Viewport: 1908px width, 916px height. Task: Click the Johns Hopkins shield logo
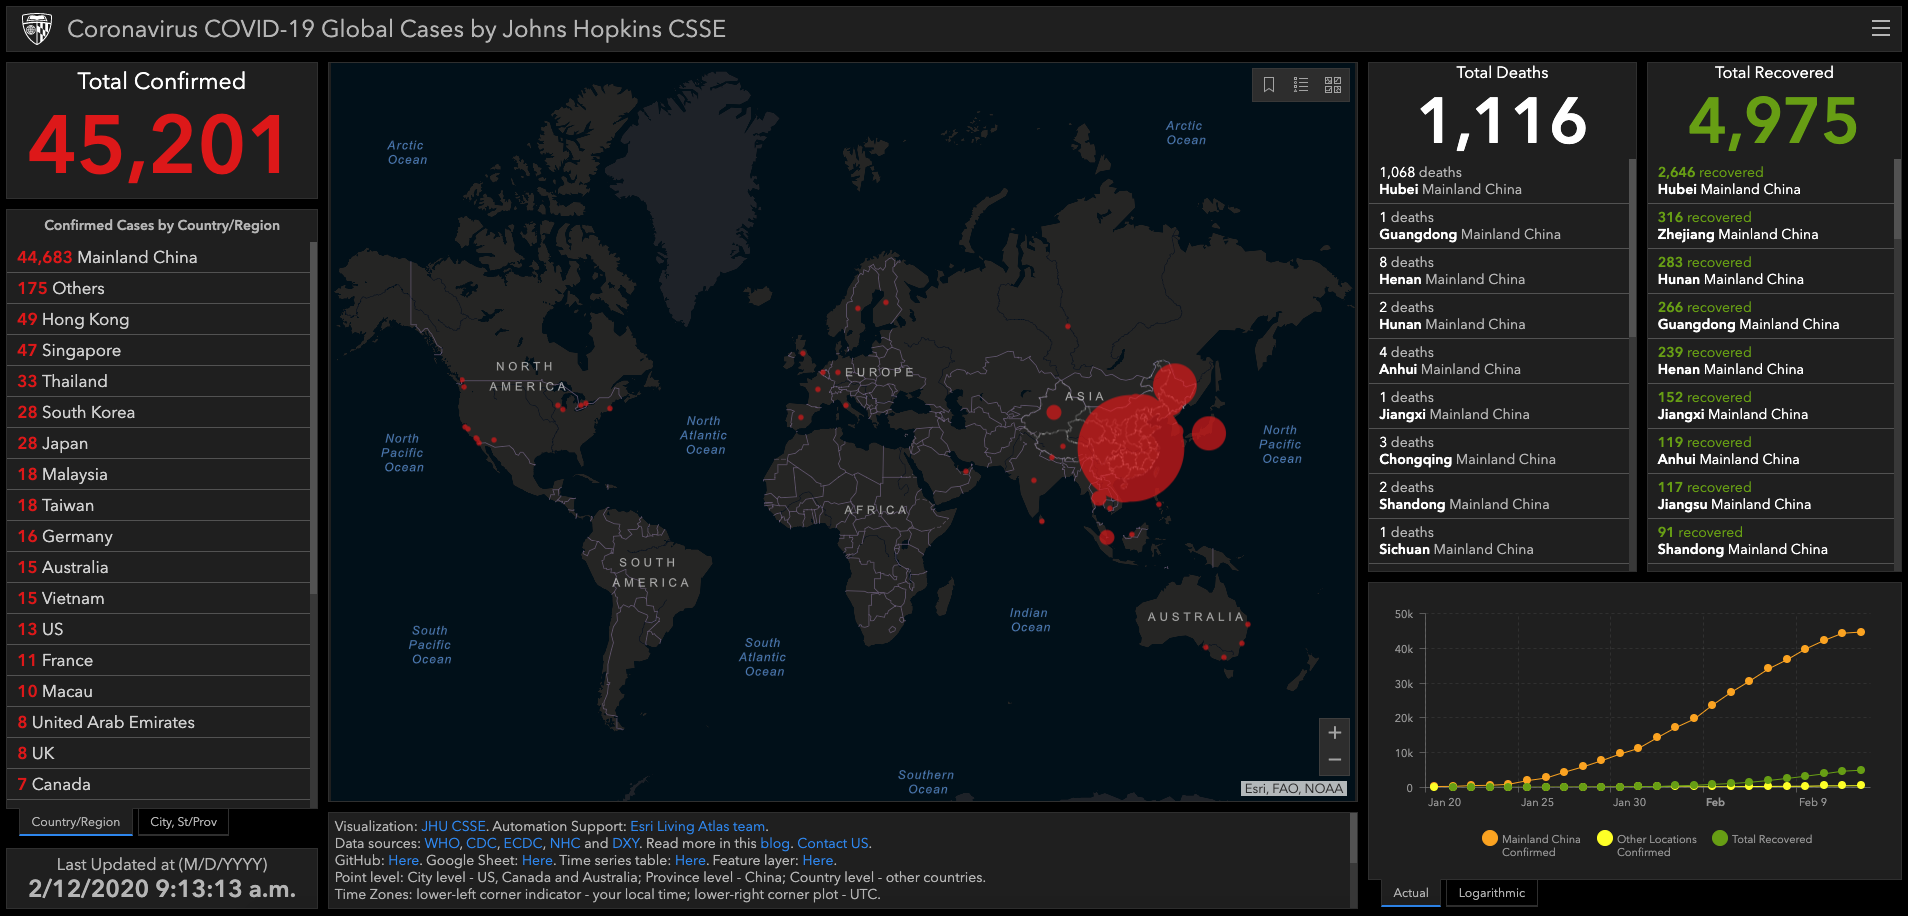tap(37, 29)
